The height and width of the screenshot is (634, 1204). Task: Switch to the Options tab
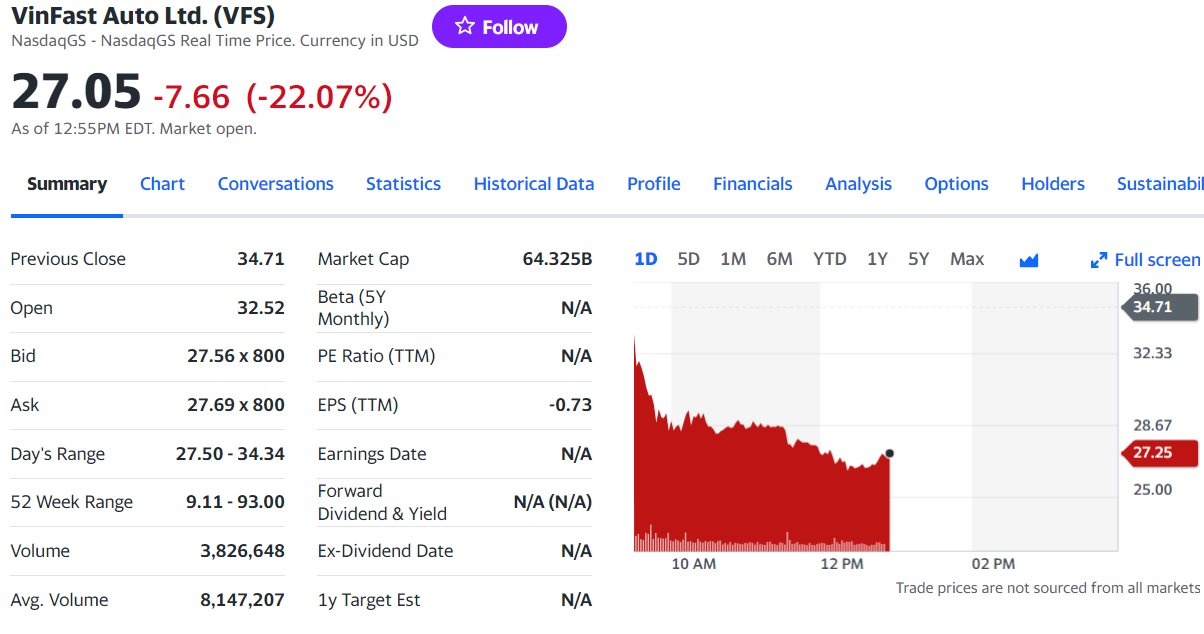coord(956,184)
